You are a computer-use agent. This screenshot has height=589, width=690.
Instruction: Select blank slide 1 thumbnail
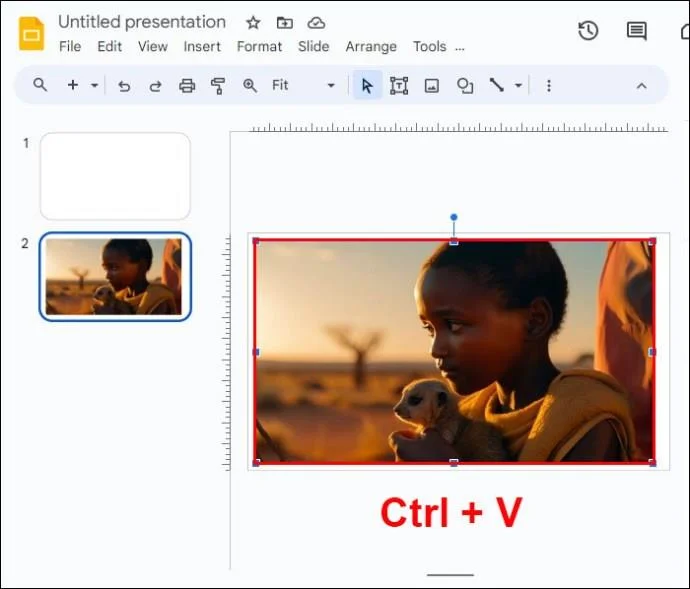pyautogui.click(x=115, y=176)
